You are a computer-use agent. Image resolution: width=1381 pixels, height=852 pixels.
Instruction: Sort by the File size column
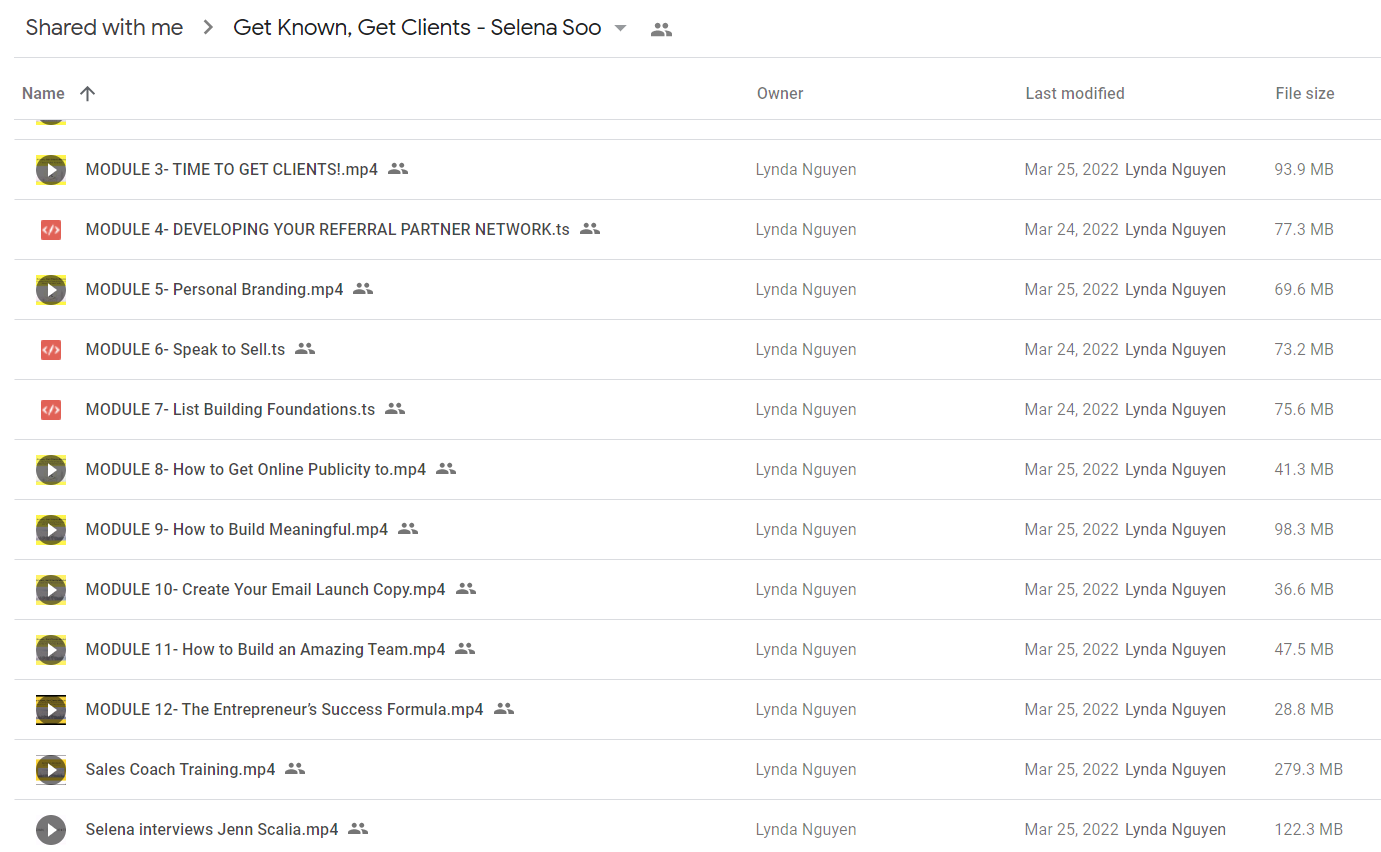1305,93
